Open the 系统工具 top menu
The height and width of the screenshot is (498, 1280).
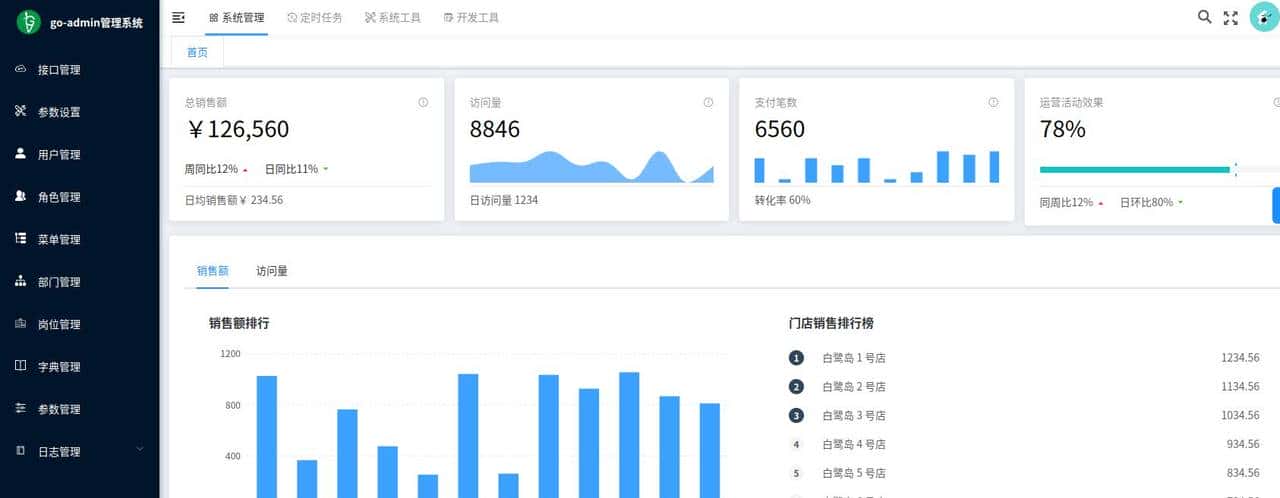(x=393, y=17)
